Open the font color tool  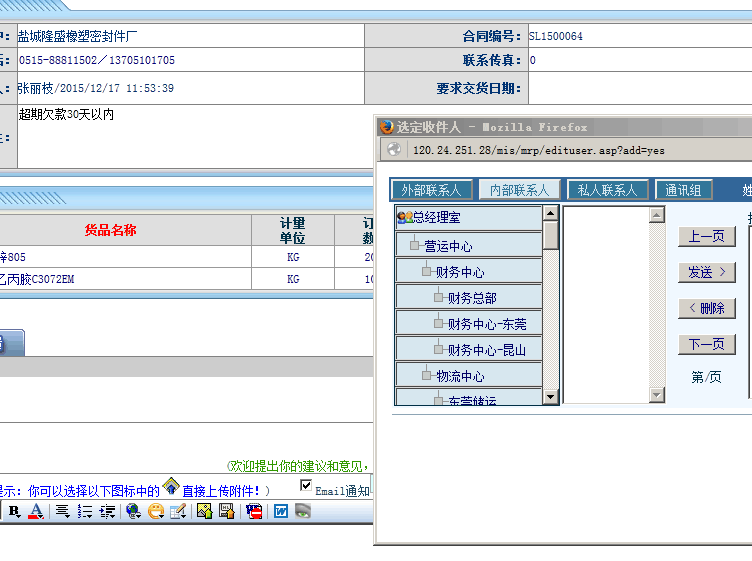(x=36, y=511)
